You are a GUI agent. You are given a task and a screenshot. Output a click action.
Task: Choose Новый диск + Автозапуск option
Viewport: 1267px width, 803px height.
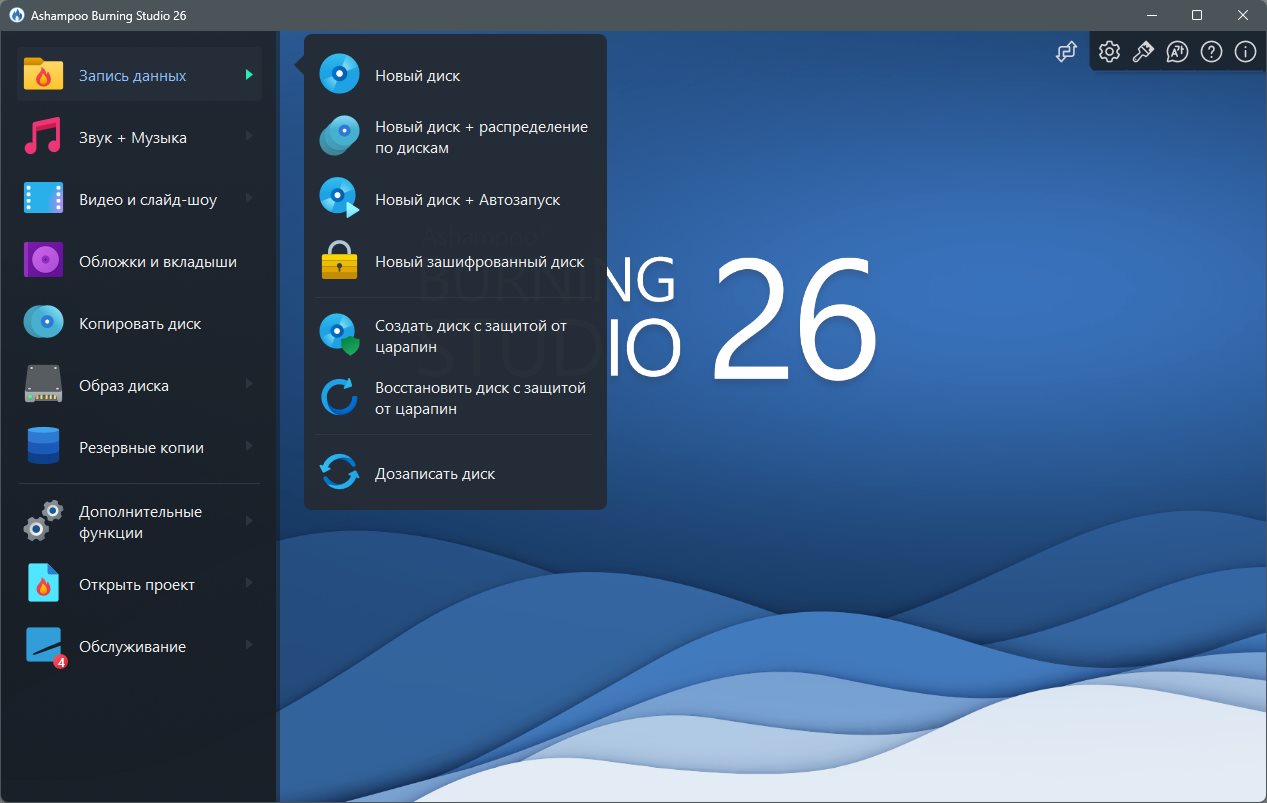point(467,200)
